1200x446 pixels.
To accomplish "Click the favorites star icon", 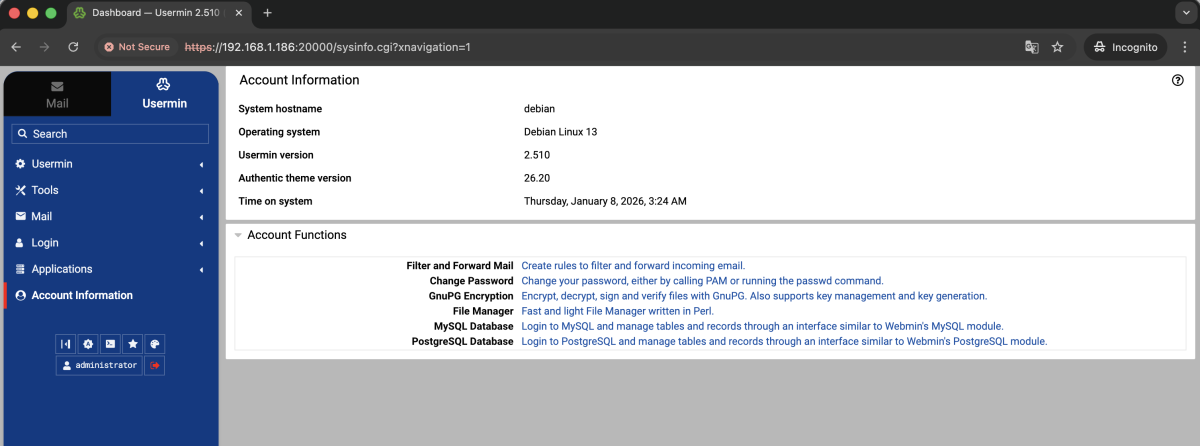I will [132, 344].
